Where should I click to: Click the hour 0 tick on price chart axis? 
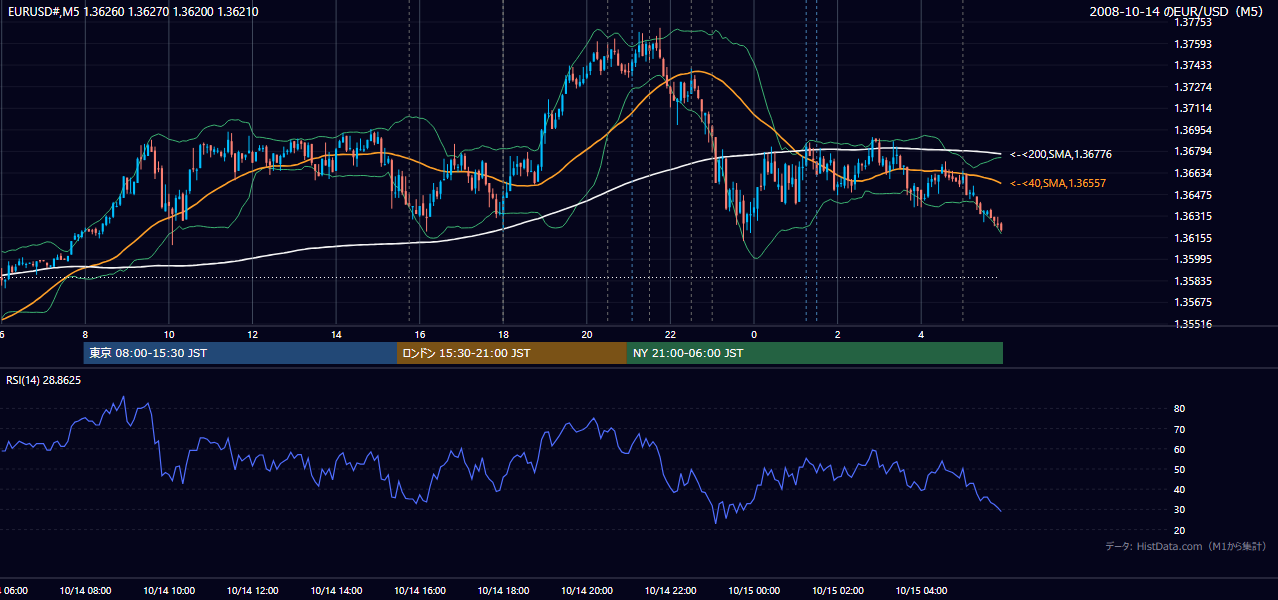(x=754, y=335)
